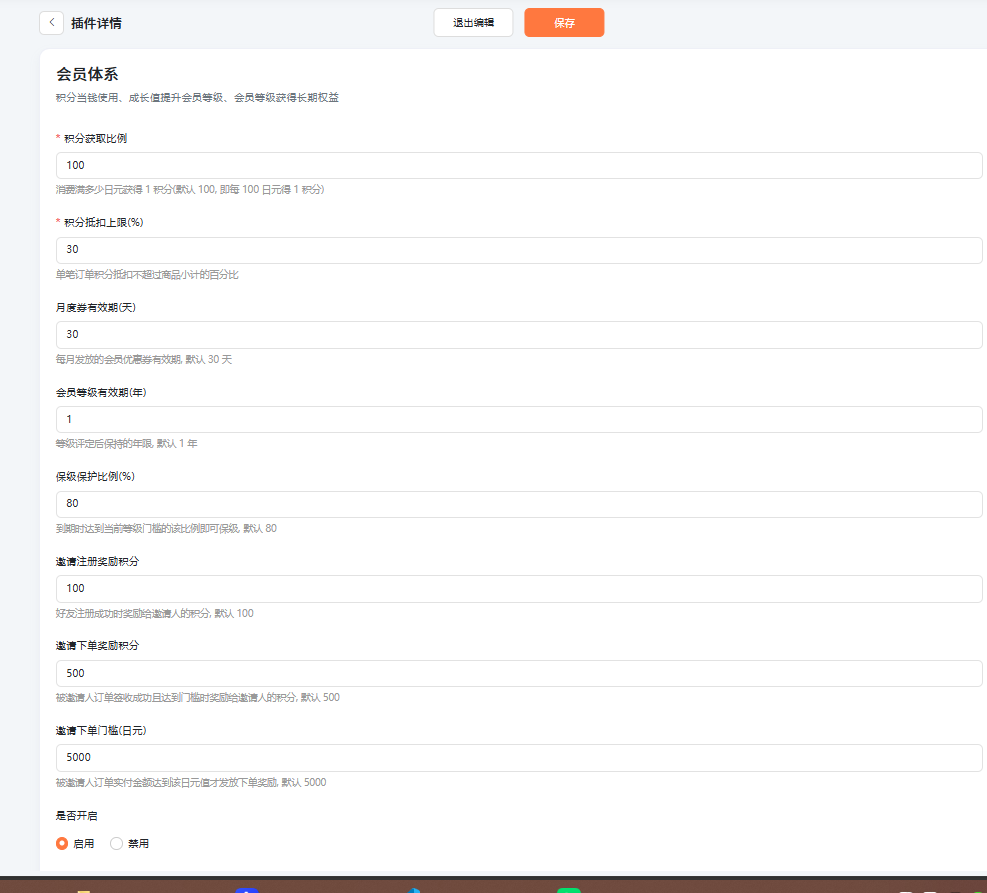Click the hint text ending 默认 30 天
The height and width of the screenshot is (893, 987).
tap(144, 359)
